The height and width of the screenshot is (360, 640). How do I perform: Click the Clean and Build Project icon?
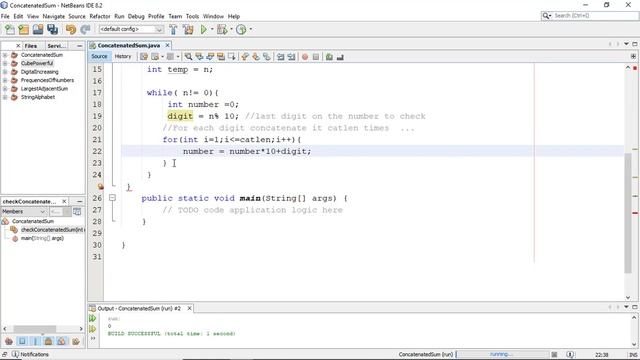(188, 29)
